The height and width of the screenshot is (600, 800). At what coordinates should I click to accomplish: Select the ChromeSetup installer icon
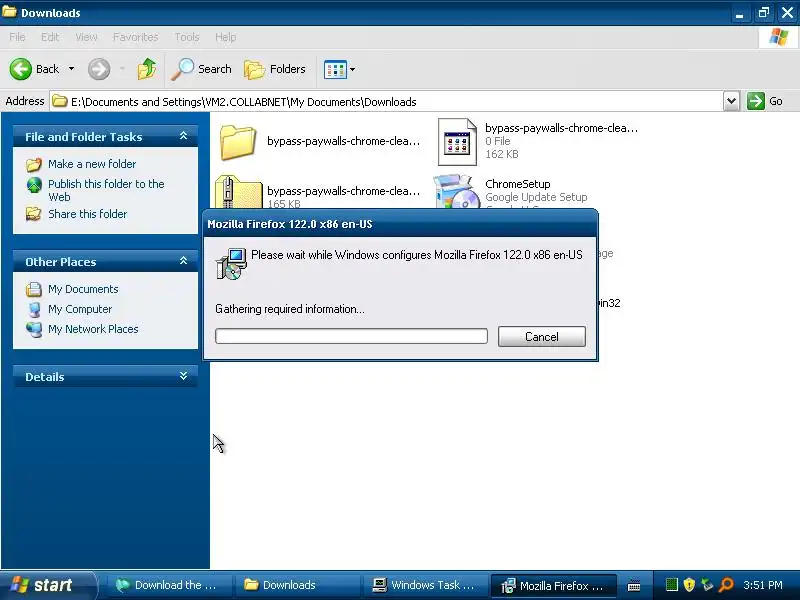click(x=456, y=191)
